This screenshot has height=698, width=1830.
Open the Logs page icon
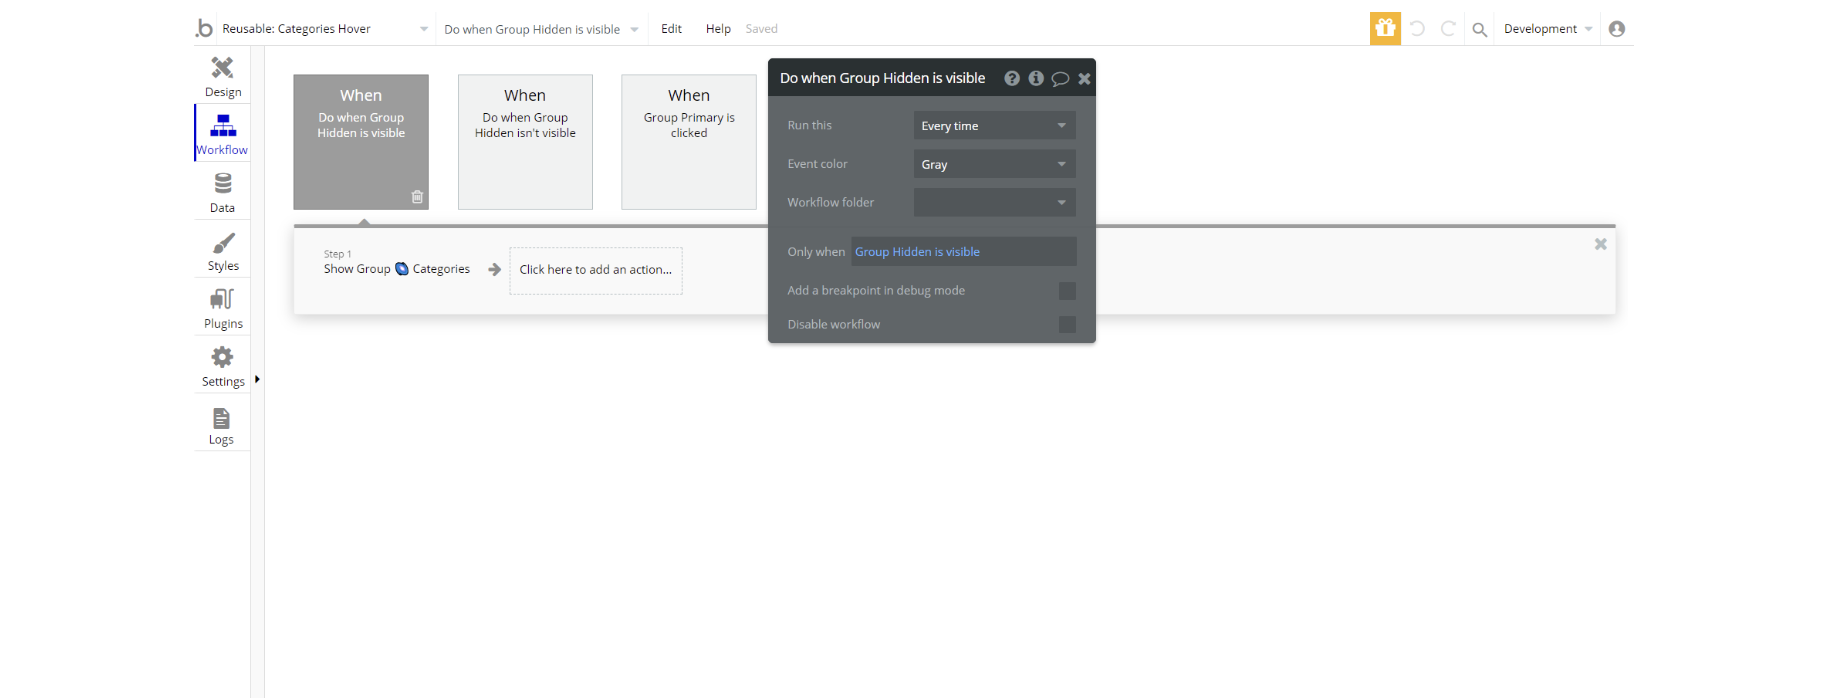point(221,425)
